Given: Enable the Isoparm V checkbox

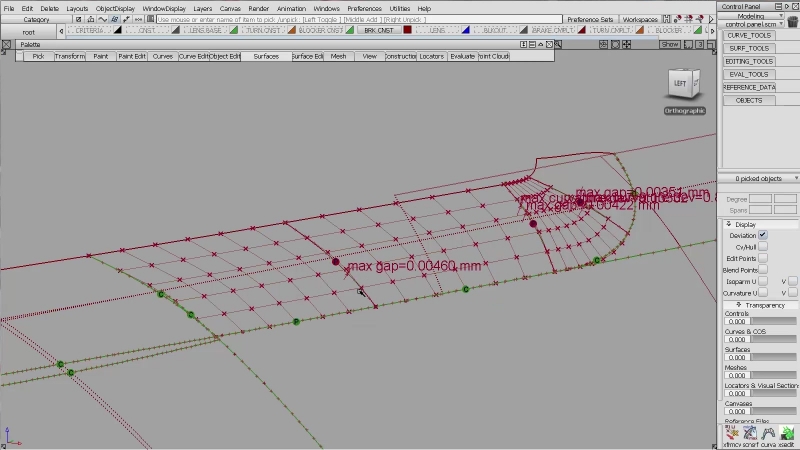Looking at the screenshot, I should (x=792, y=281).
